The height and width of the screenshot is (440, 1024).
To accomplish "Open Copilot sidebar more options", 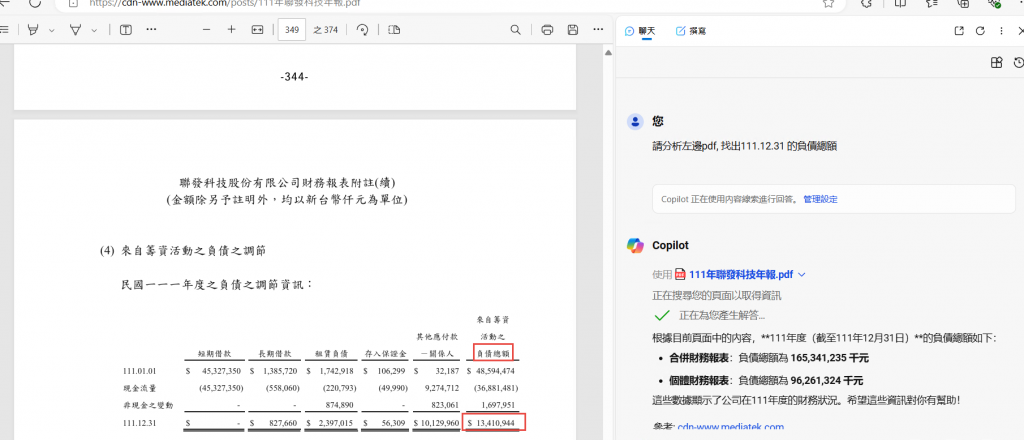I will pyautogui.click(x=1001, y=31).
